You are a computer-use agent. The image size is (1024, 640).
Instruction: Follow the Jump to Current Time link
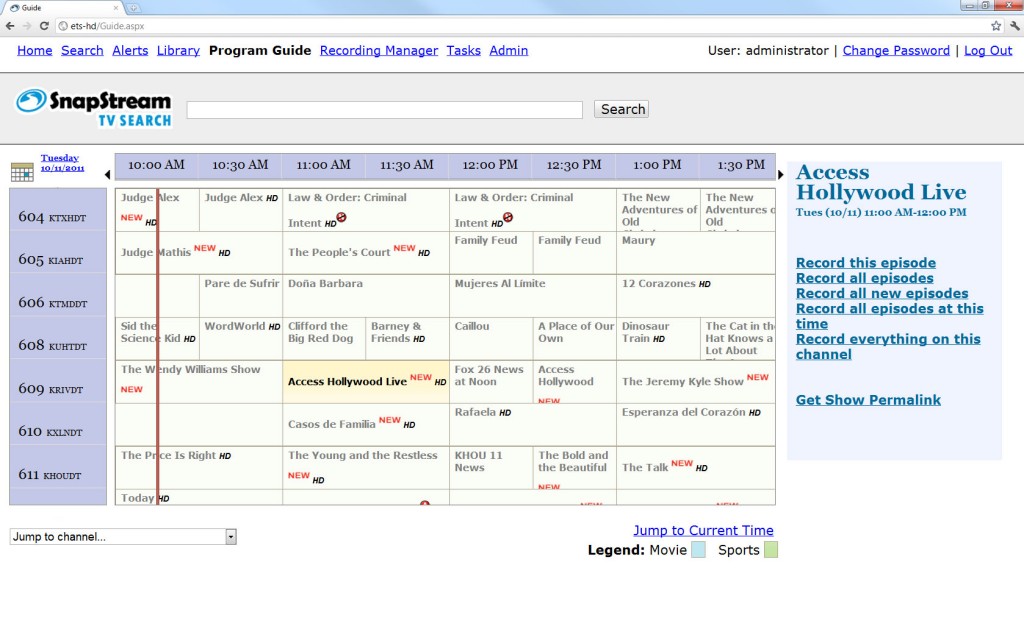(x=703, y=530)
